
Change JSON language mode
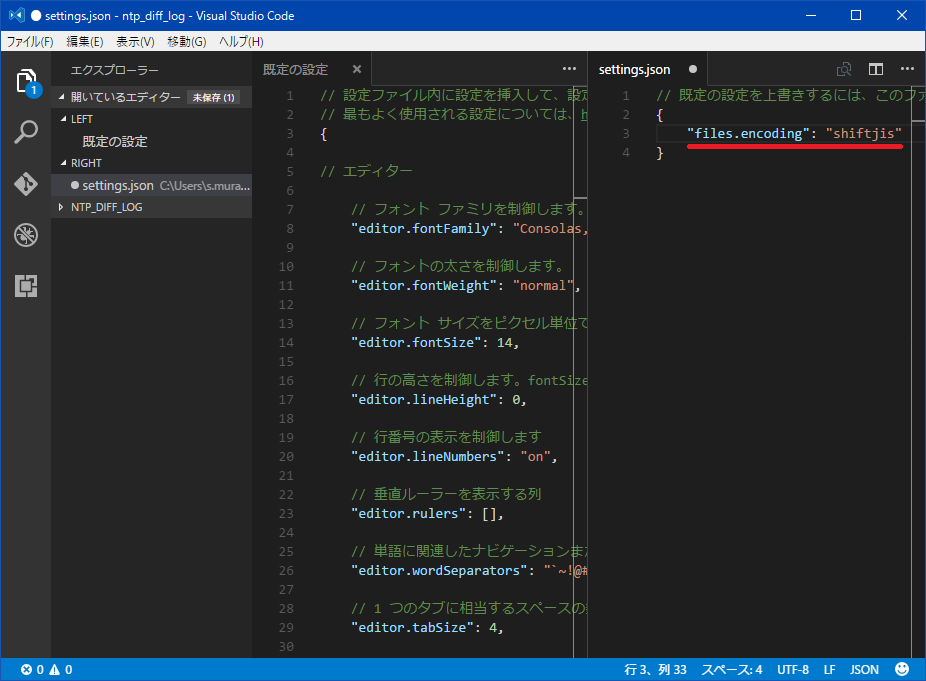pos(864,670)
